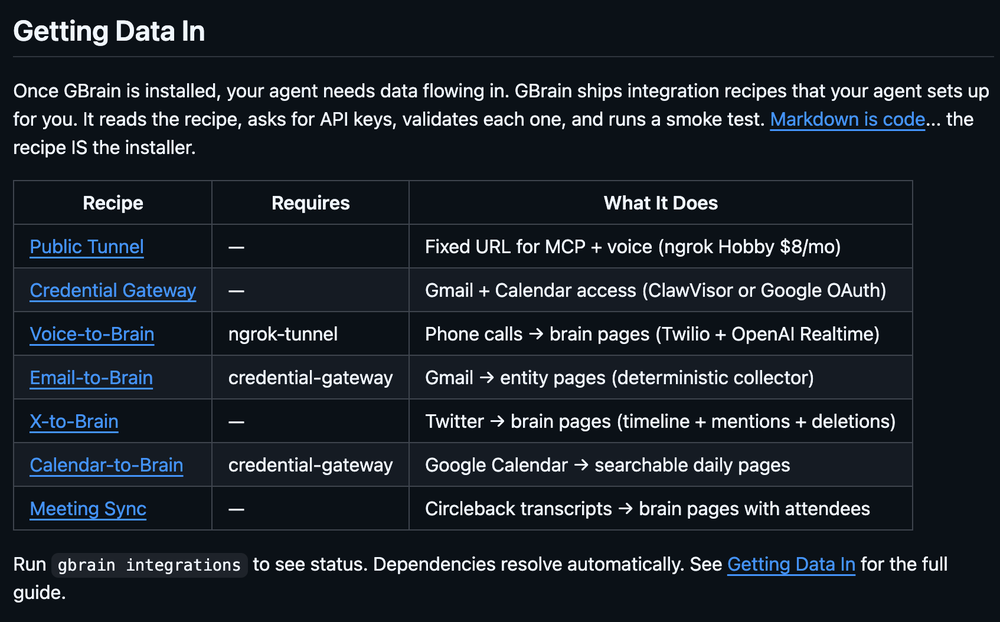Image resolution: width=1000 pixels, height=622 pixels.
Task: Click the Recipe column header
Action: [x=113, y=203]
